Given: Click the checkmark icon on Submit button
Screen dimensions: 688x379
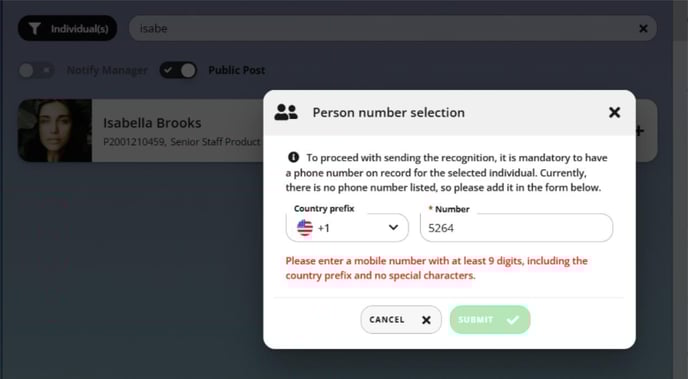Looking at the screenshot, I should [x=512, y=320].
